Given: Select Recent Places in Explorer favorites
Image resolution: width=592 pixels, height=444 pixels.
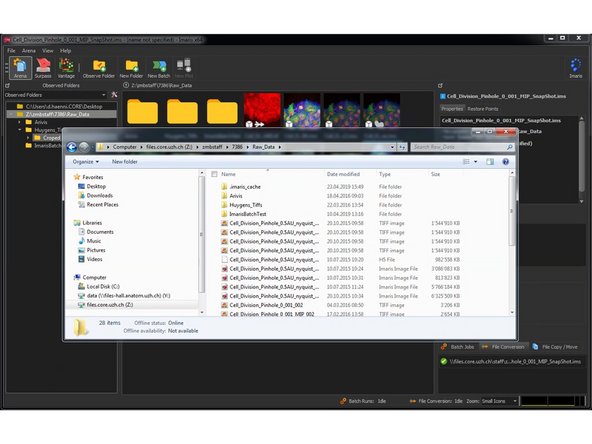Looking at the screenshot, I should (x=98, y=205).
